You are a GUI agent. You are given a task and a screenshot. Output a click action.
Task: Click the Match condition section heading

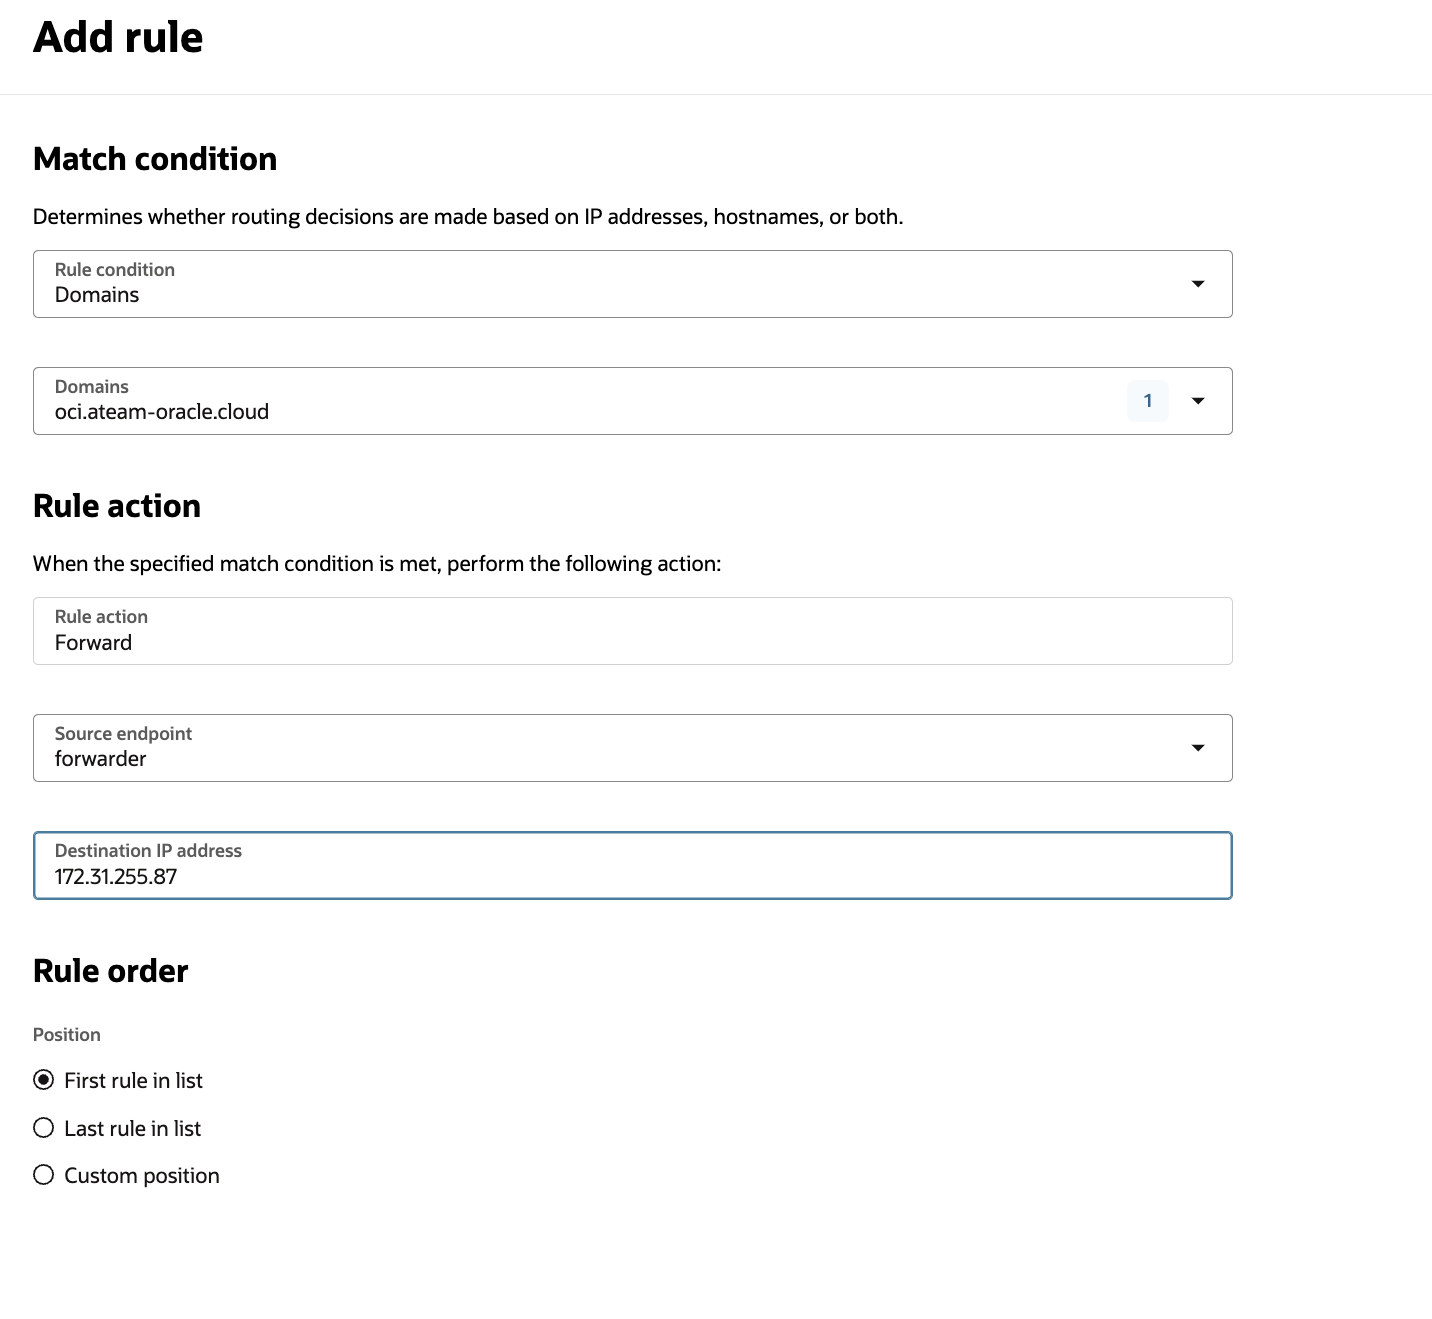pyautogui.click(x=155, y=159)
